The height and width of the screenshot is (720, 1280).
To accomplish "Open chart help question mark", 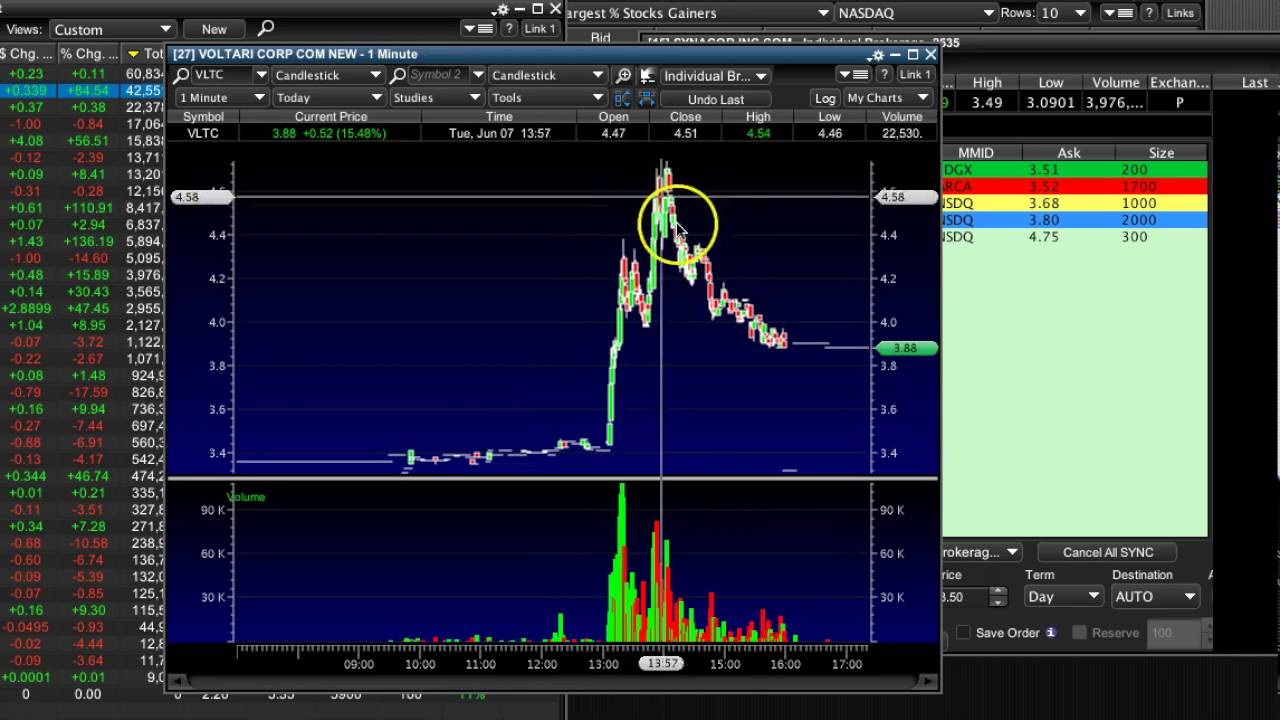I will coord(884,75).
